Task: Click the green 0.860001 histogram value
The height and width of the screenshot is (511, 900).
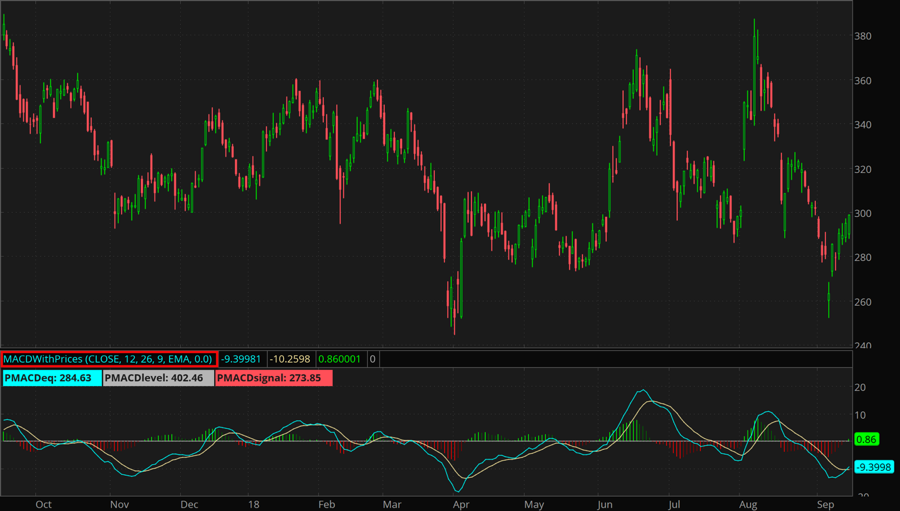Action: click(338, 358)
